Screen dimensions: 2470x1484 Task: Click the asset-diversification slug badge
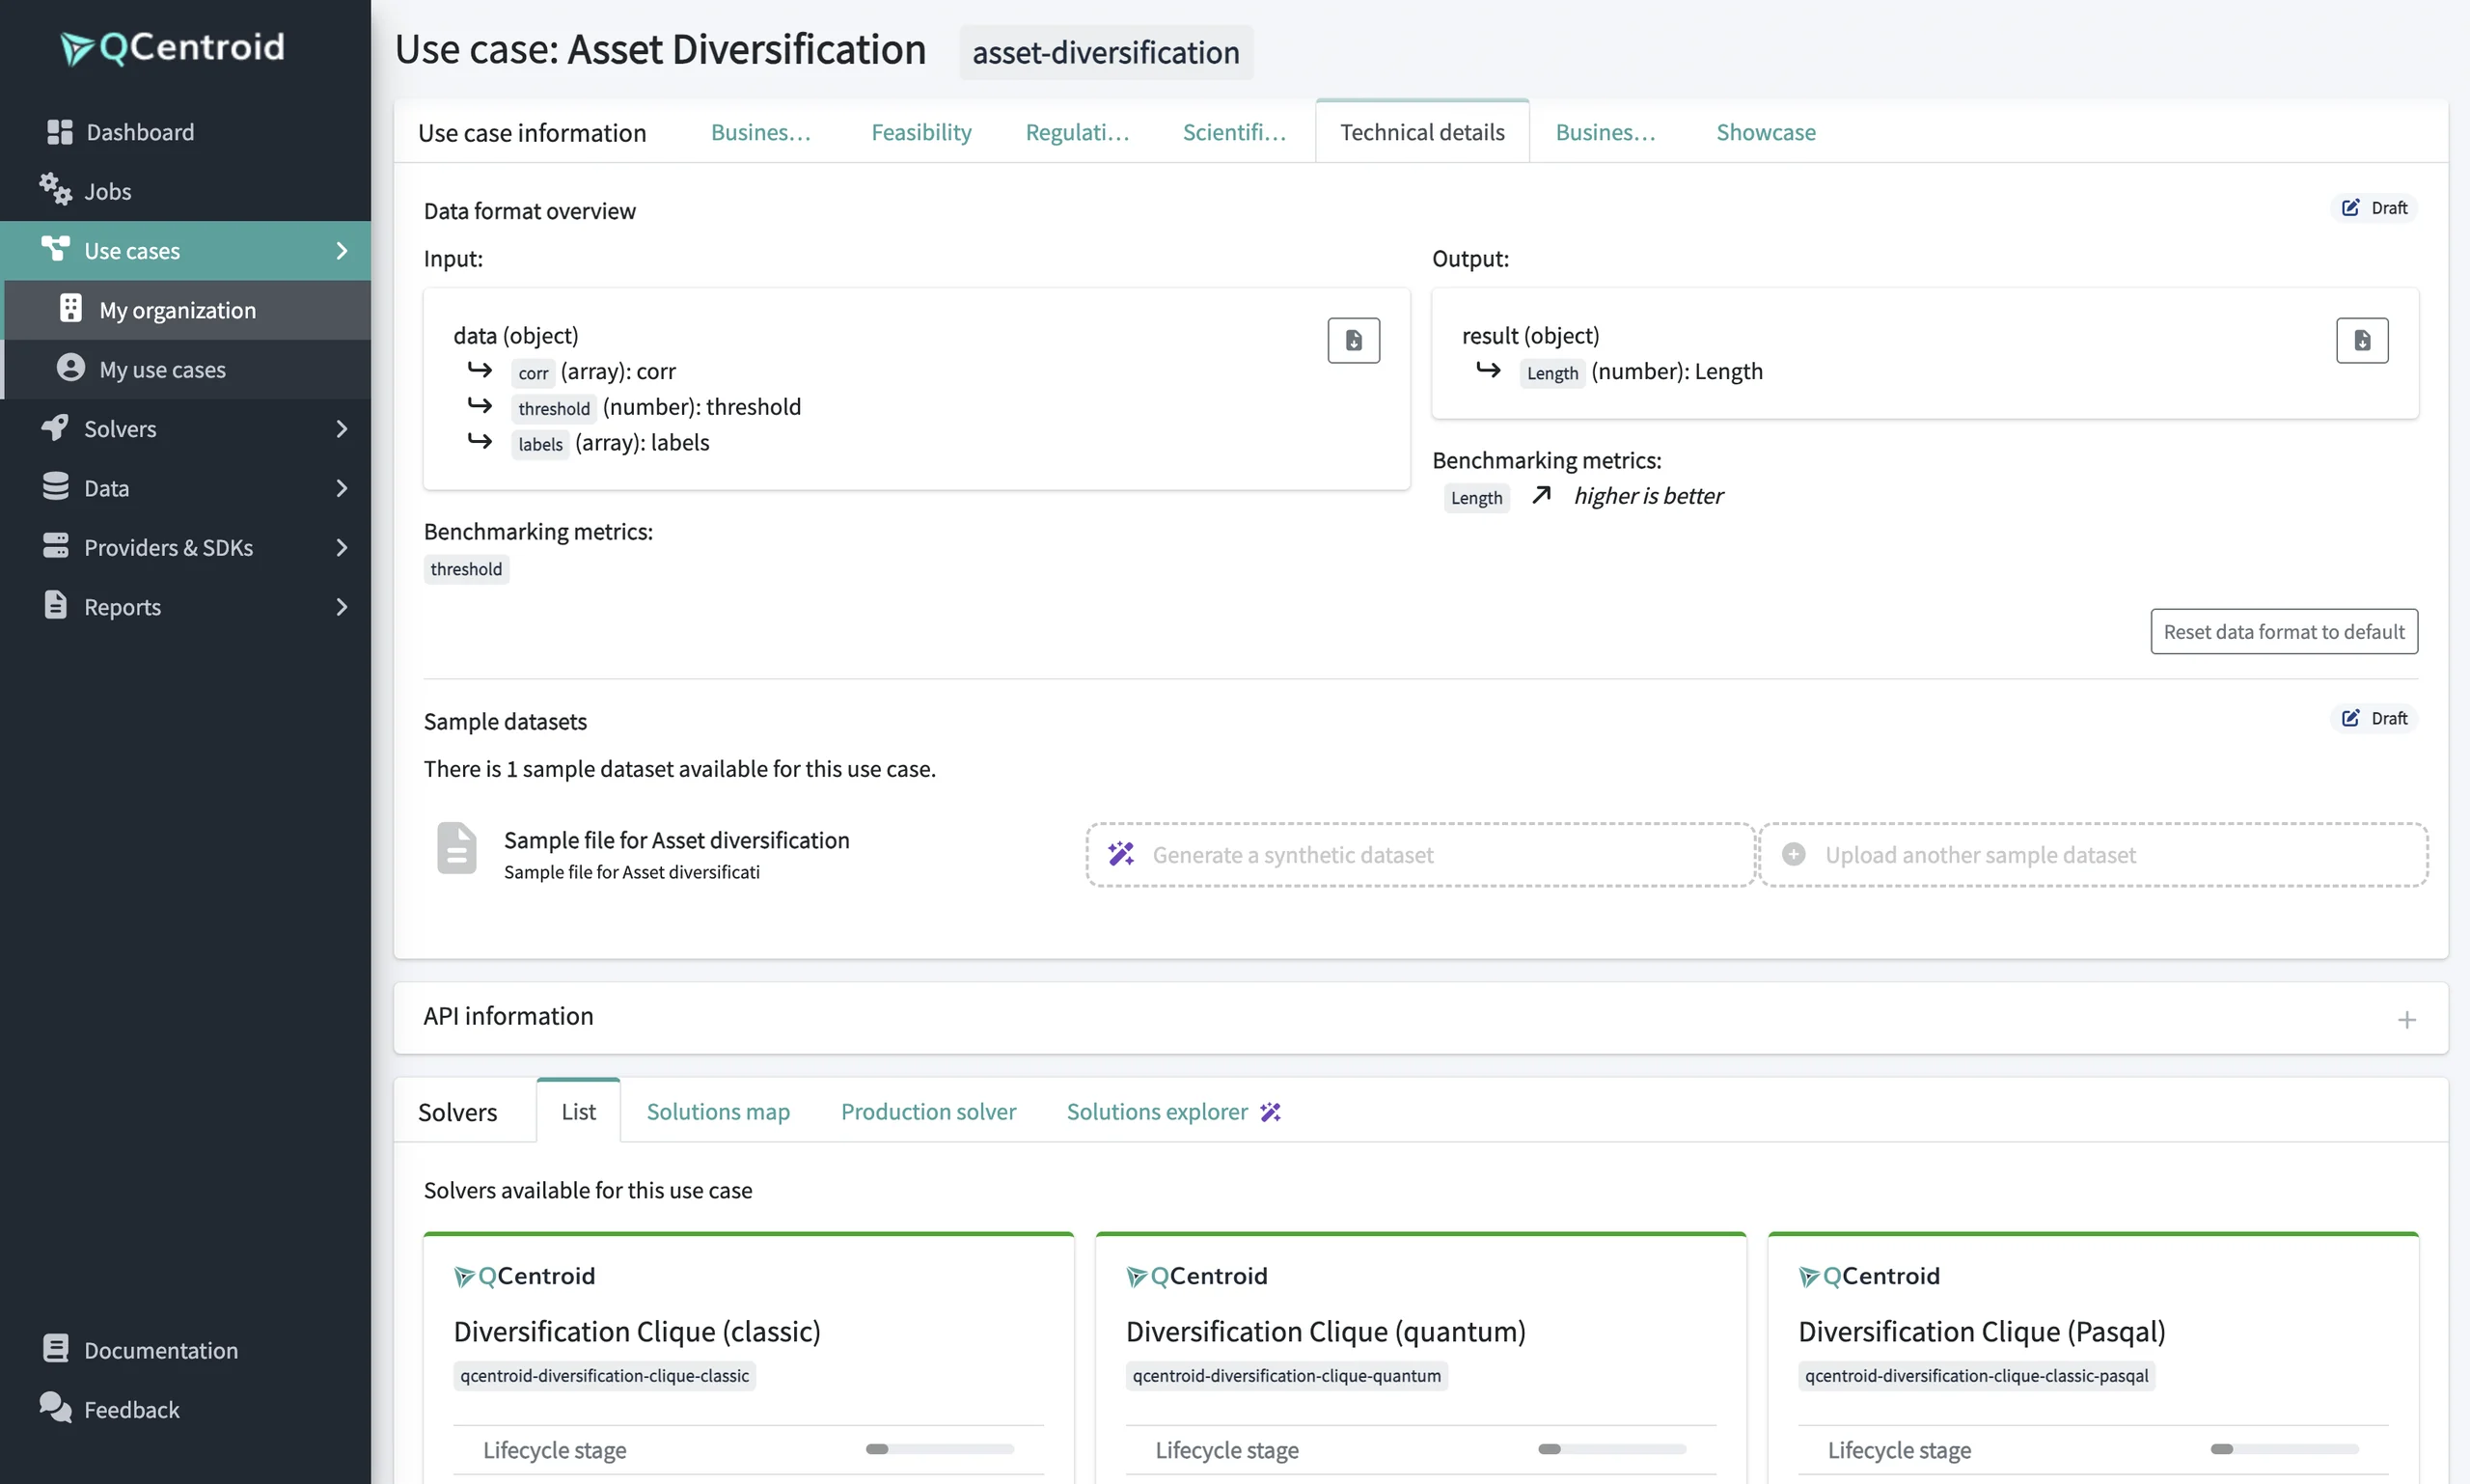click(x=1105, y=52)
